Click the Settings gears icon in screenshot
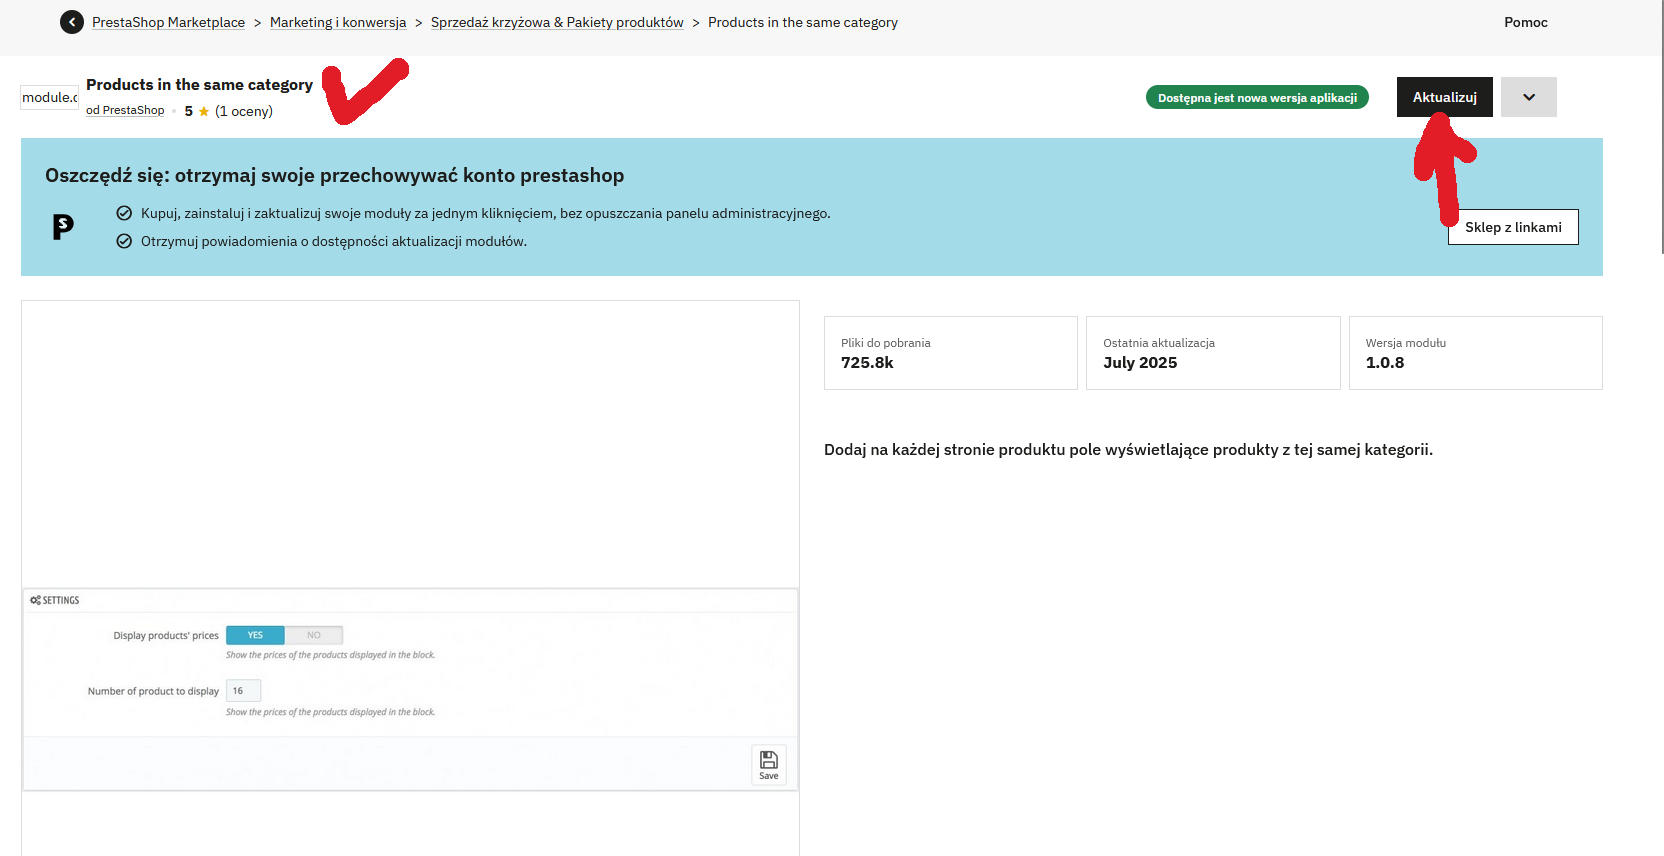Screen dimensions: 1664x856 [x=35, y=600]
